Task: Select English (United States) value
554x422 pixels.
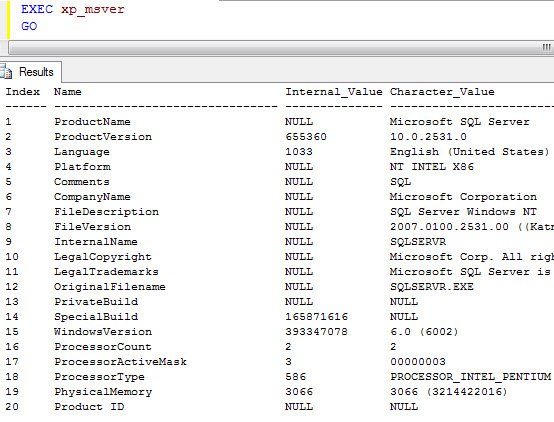Action: coord(470,152)
